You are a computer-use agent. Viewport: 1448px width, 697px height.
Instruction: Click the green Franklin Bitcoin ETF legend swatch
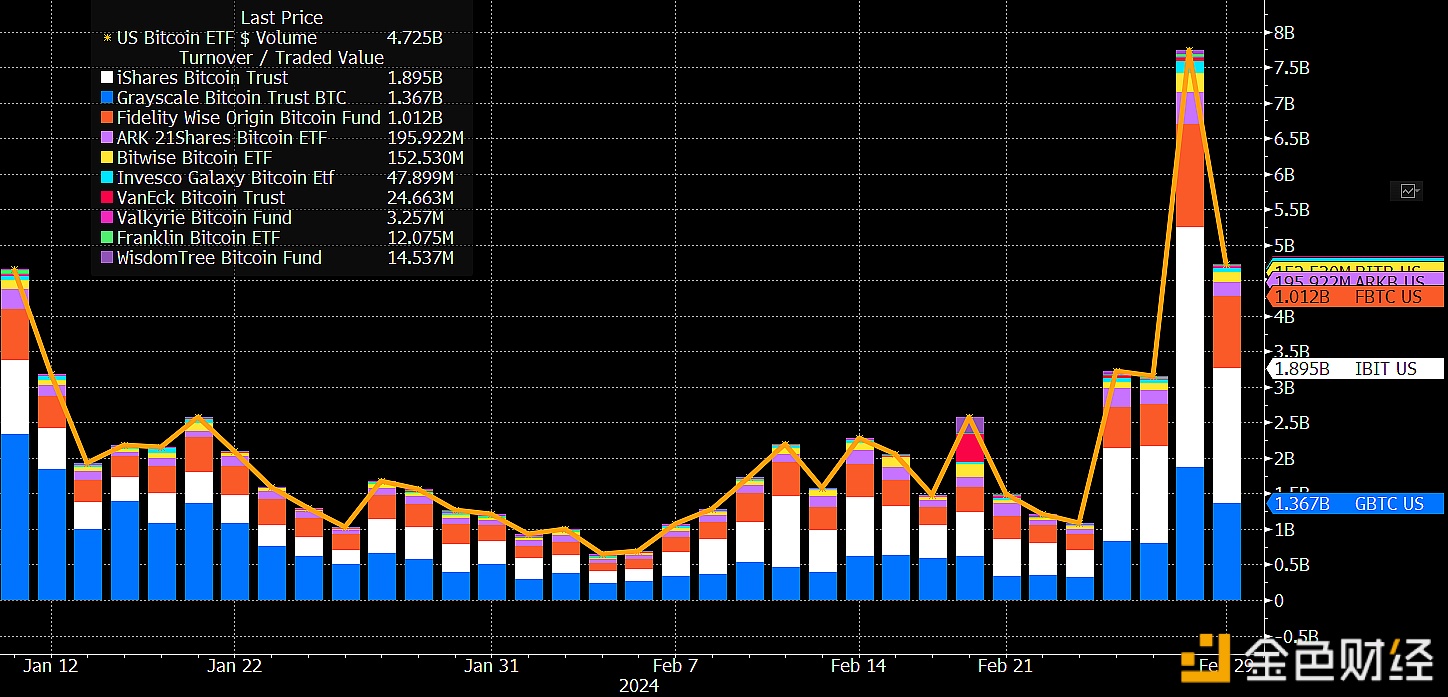(x=107, y=238)
